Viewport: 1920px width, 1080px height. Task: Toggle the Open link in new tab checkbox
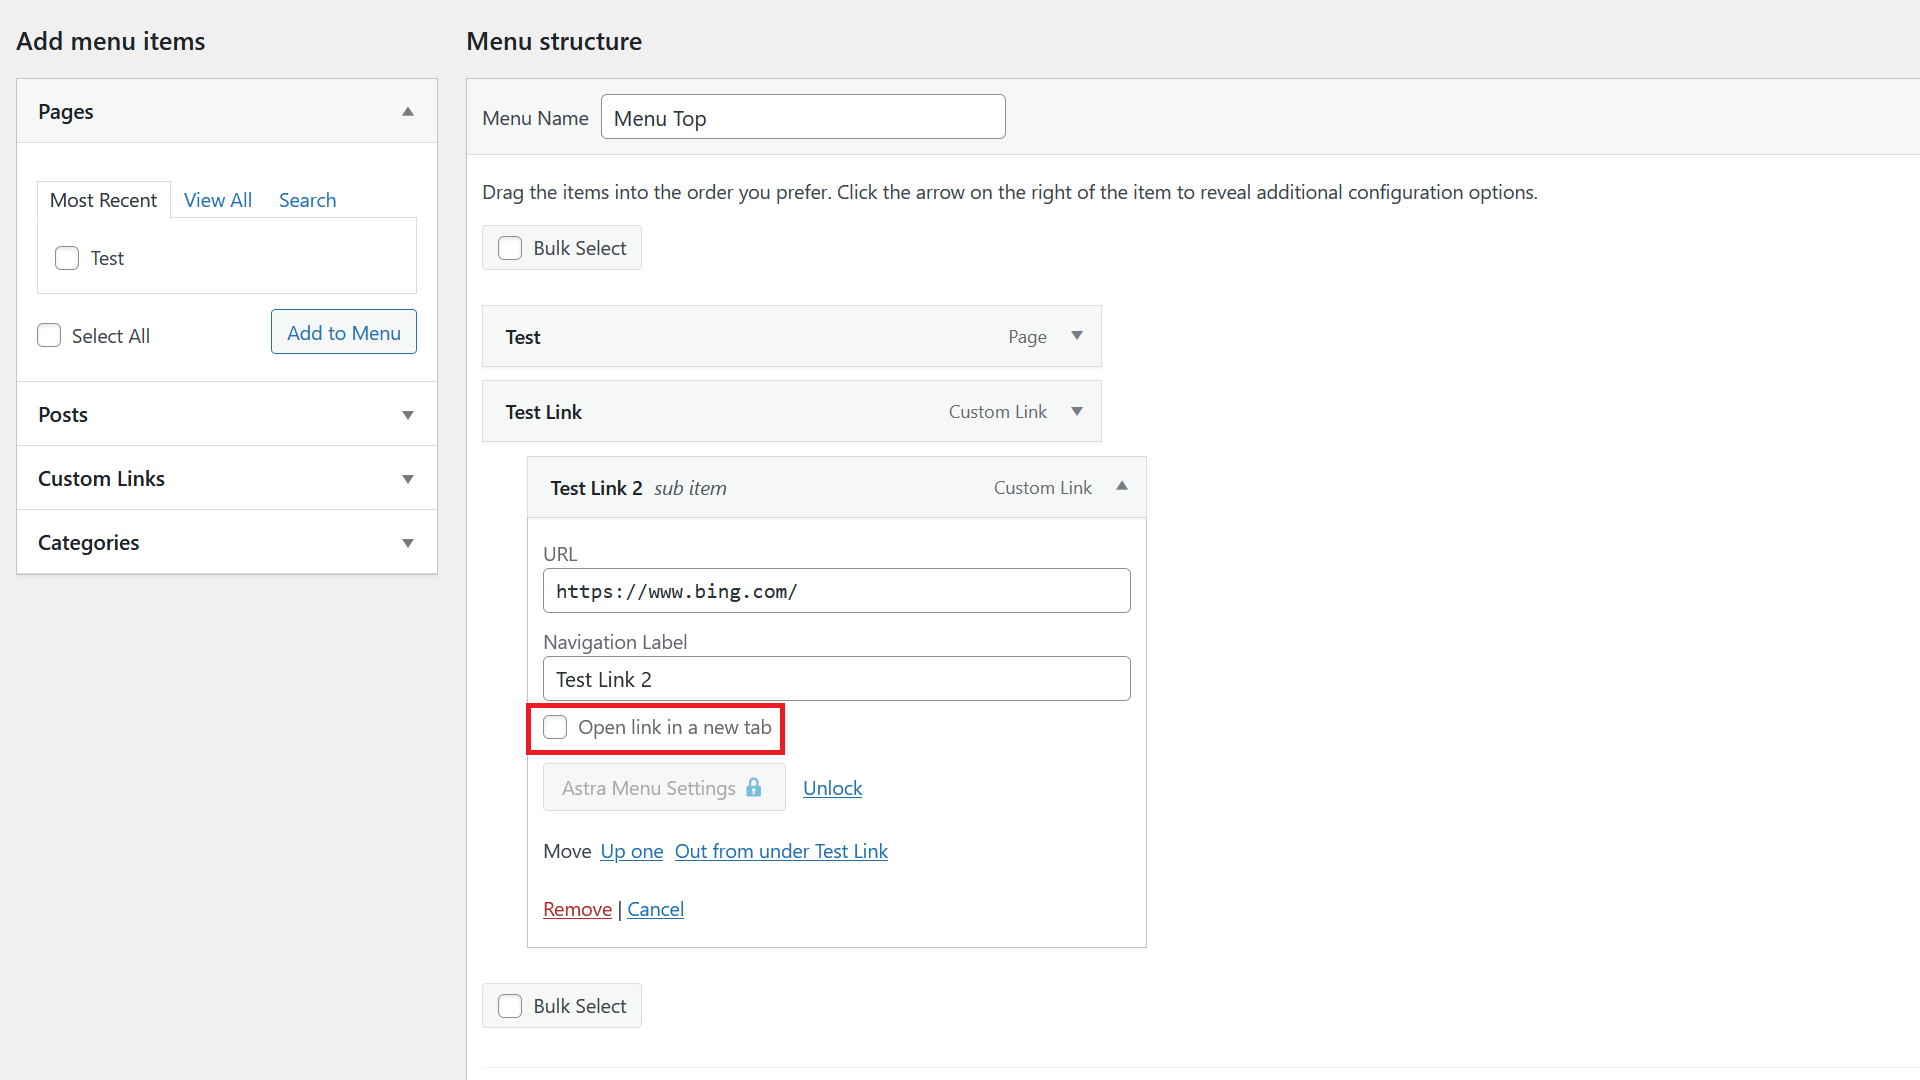[555, 727]
